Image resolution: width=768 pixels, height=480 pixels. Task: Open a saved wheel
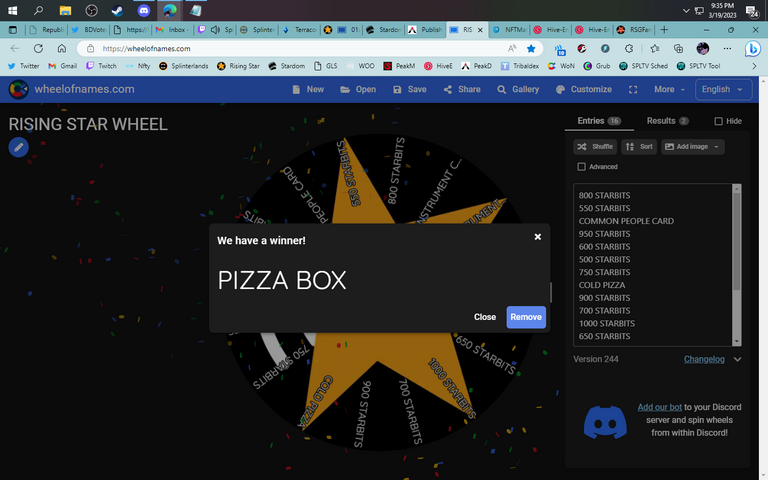click(358, 89)
